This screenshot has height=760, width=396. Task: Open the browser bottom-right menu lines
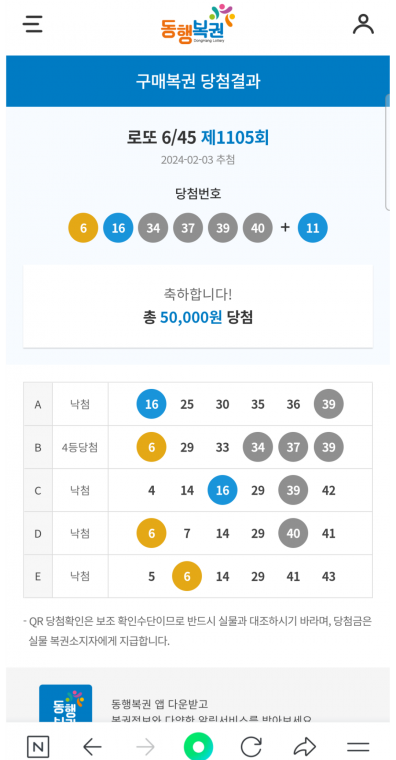tap(358, 747)
